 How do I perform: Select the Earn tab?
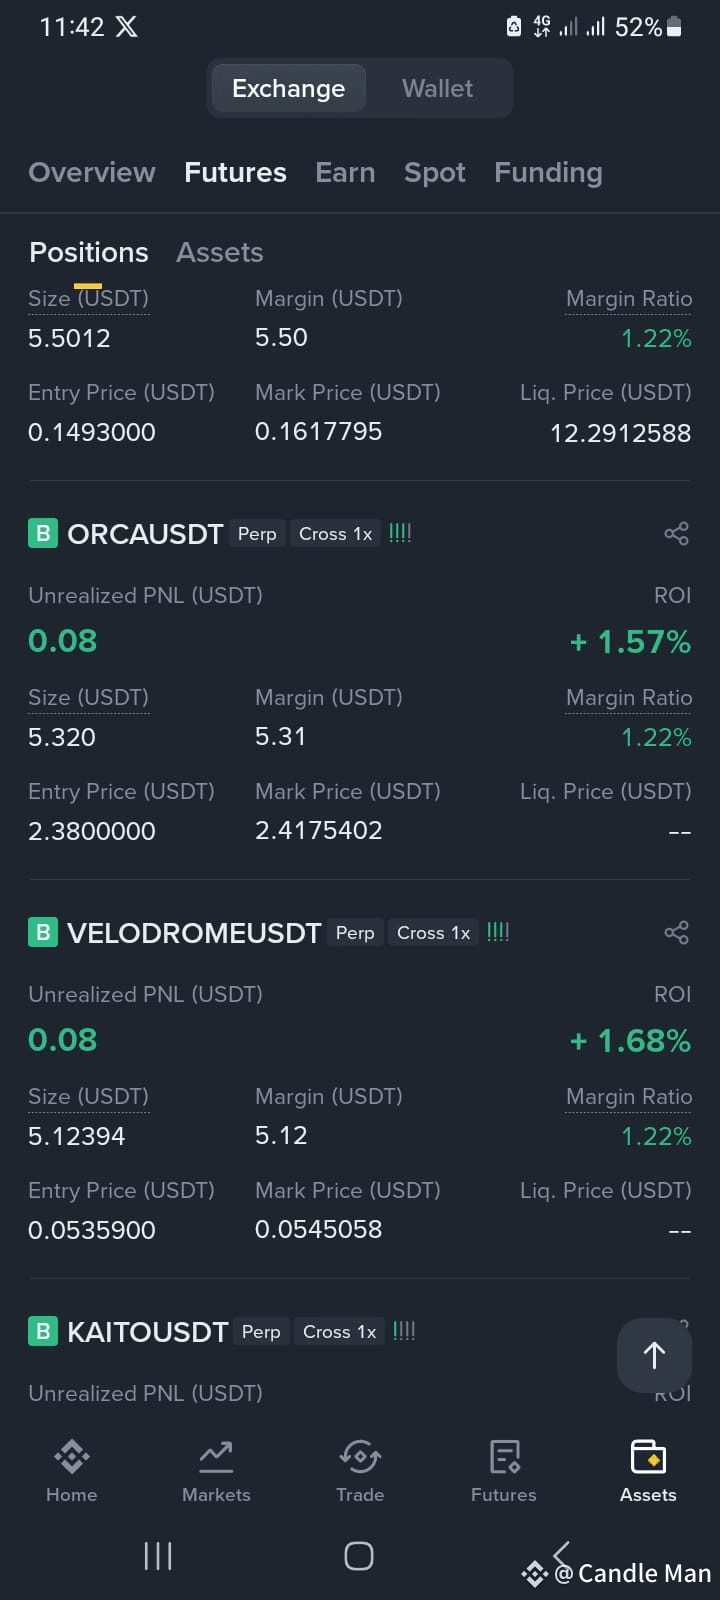click(x=345, y=172)
